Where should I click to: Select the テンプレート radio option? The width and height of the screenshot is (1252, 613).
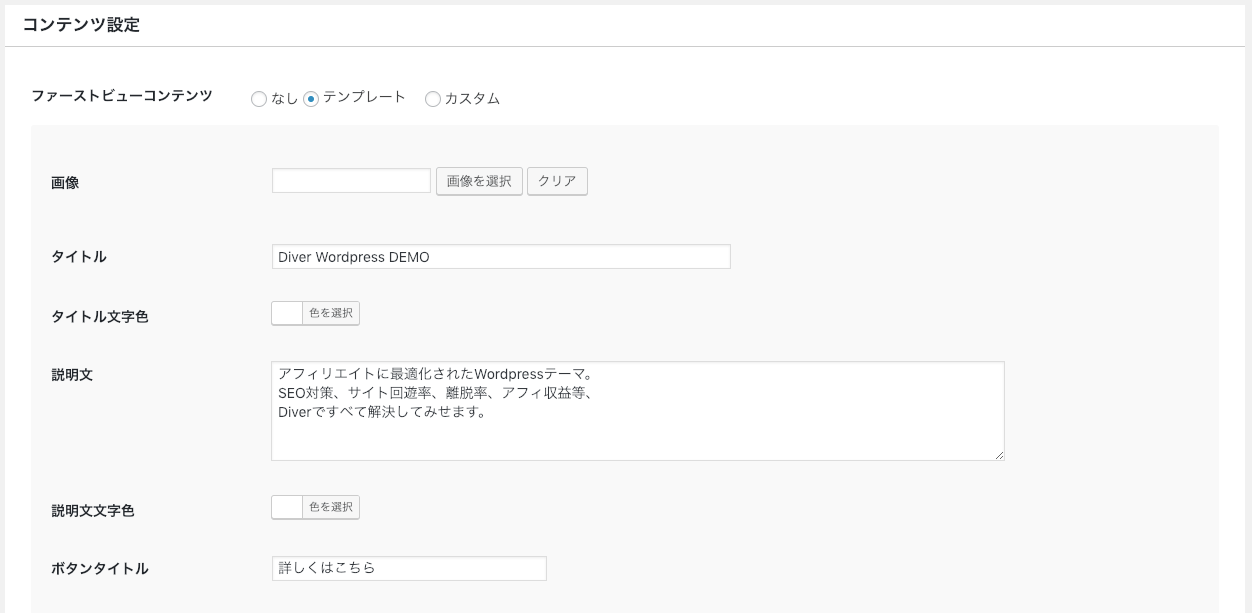point(311,99)
